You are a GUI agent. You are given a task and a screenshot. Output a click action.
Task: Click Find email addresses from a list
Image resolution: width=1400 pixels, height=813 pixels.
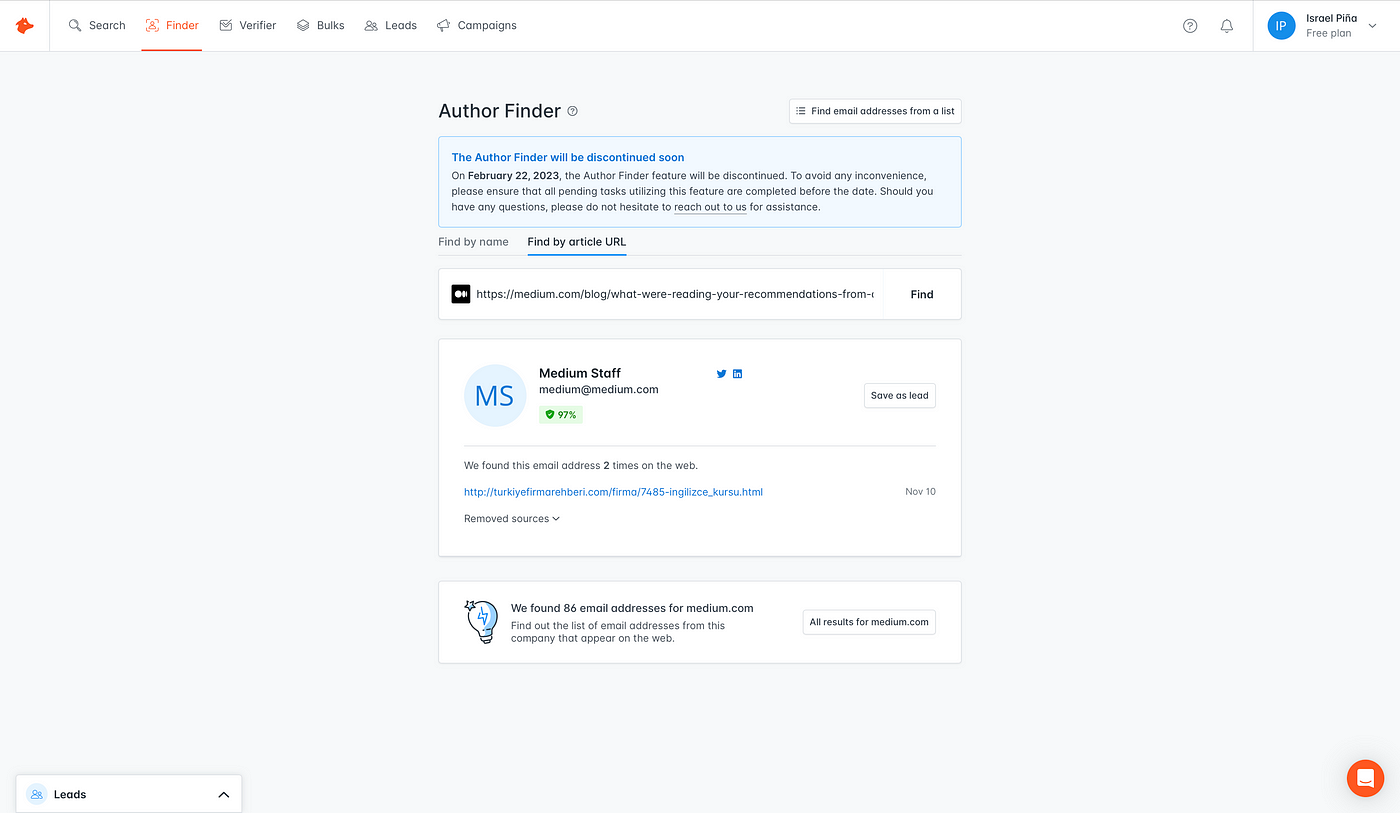click(875, 111)
